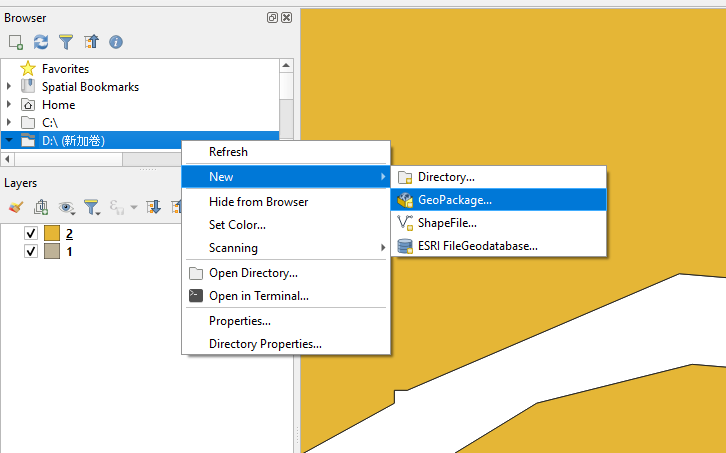Click the ShapeFile icon in the submenu
726x453 pixels.
(x=405, y=223)
